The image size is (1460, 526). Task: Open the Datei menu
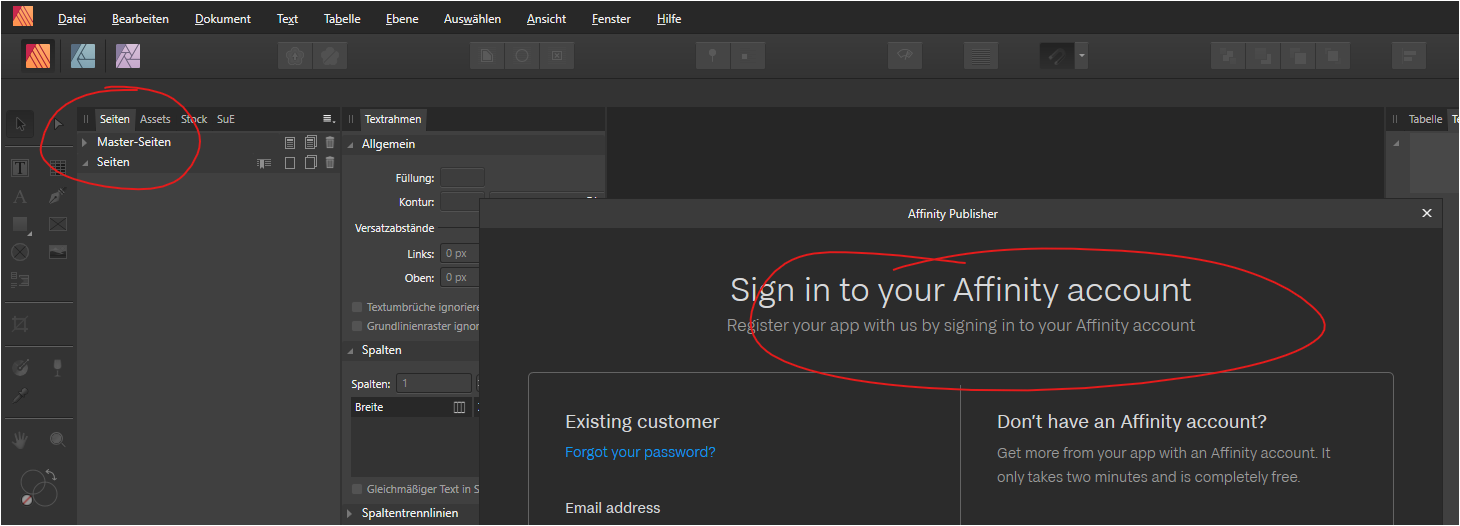tap(72, 19)
